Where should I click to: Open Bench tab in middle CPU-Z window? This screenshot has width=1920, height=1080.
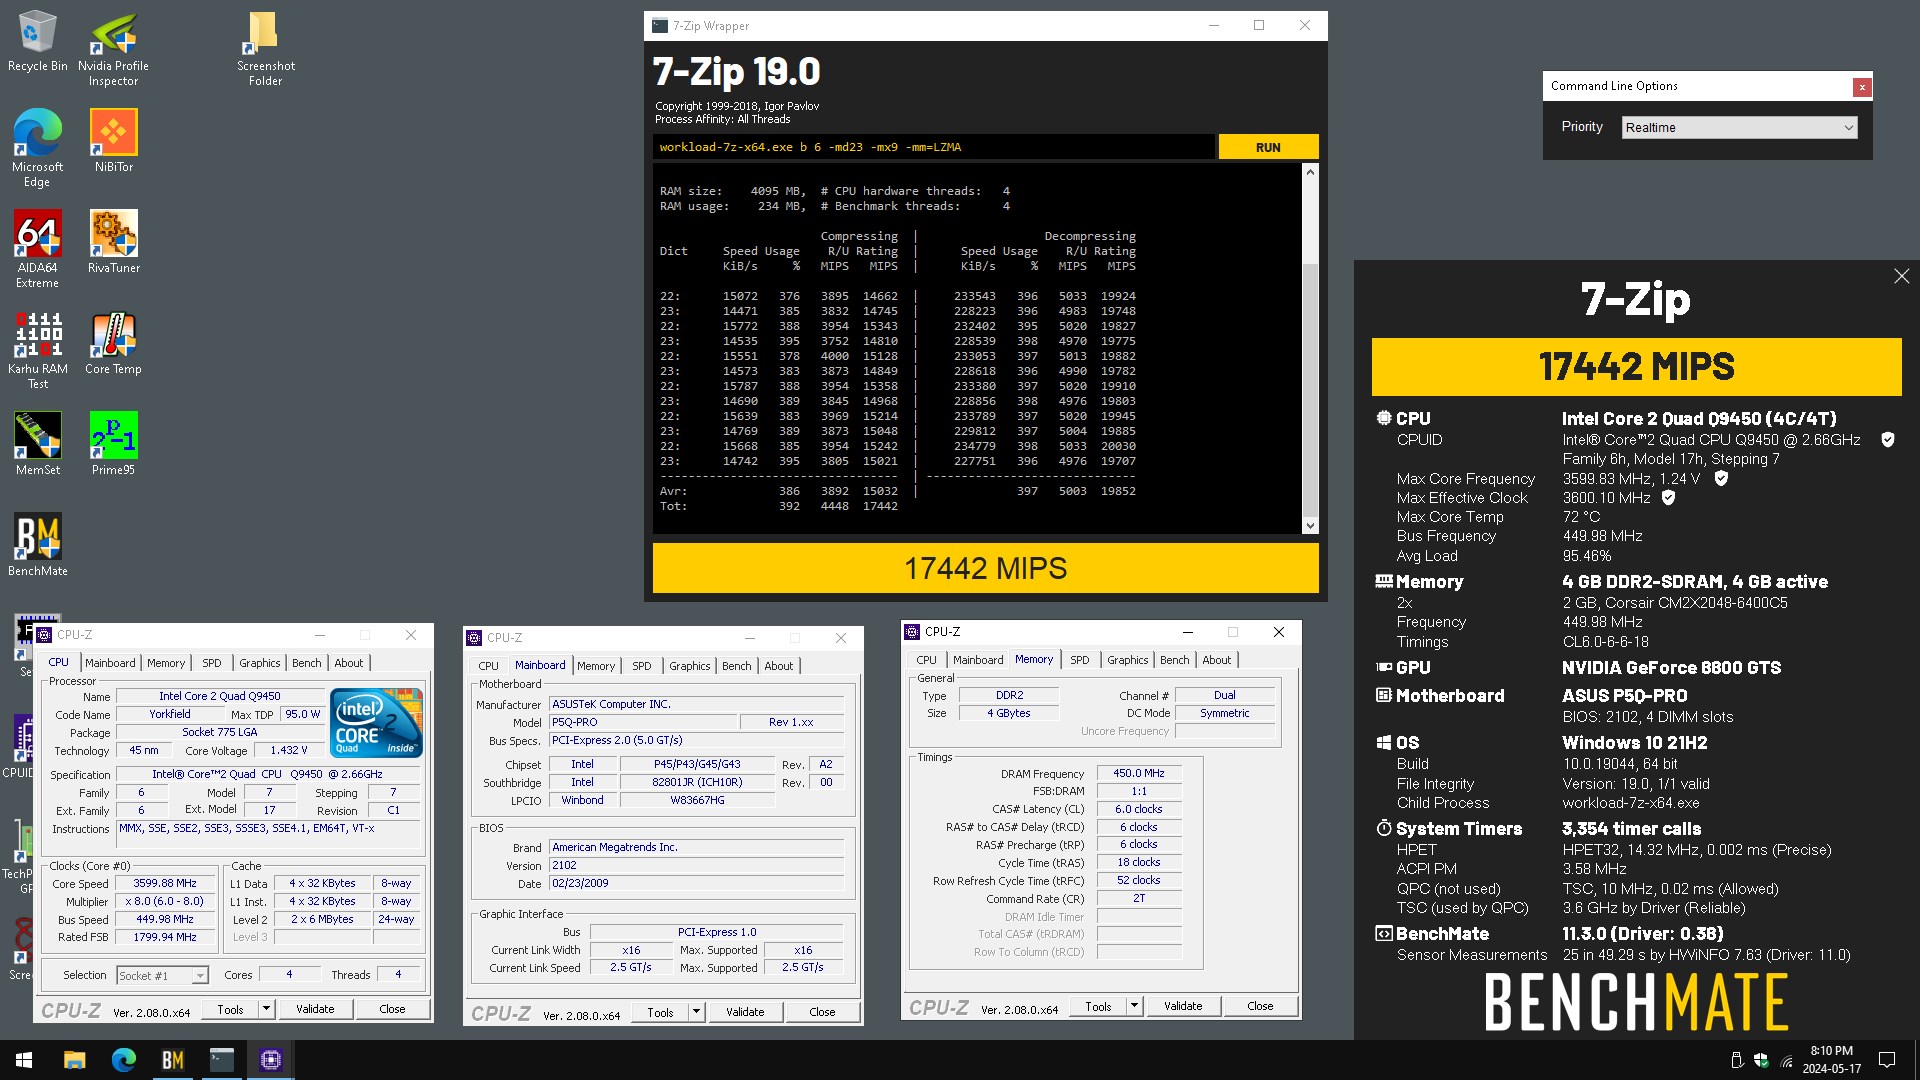coord(737,666)
